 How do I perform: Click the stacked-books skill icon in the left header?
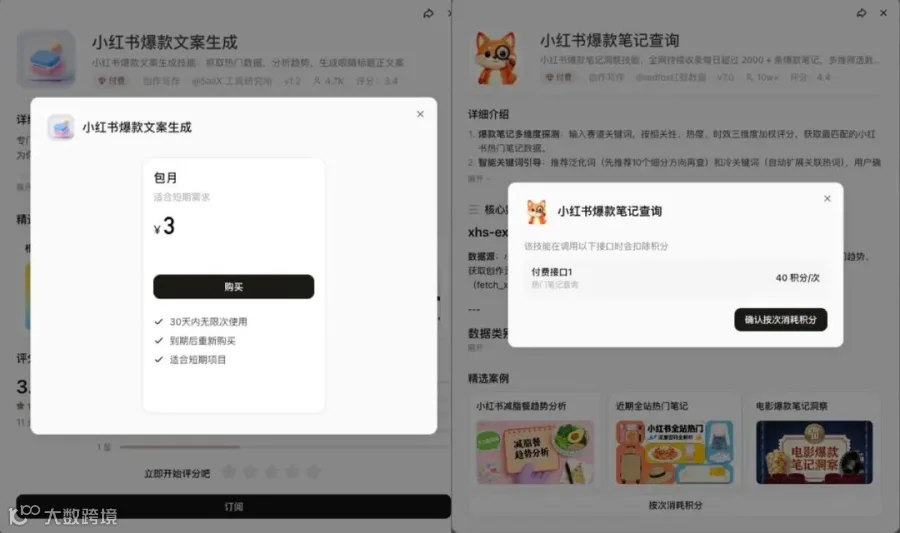(x=46, y=59)
